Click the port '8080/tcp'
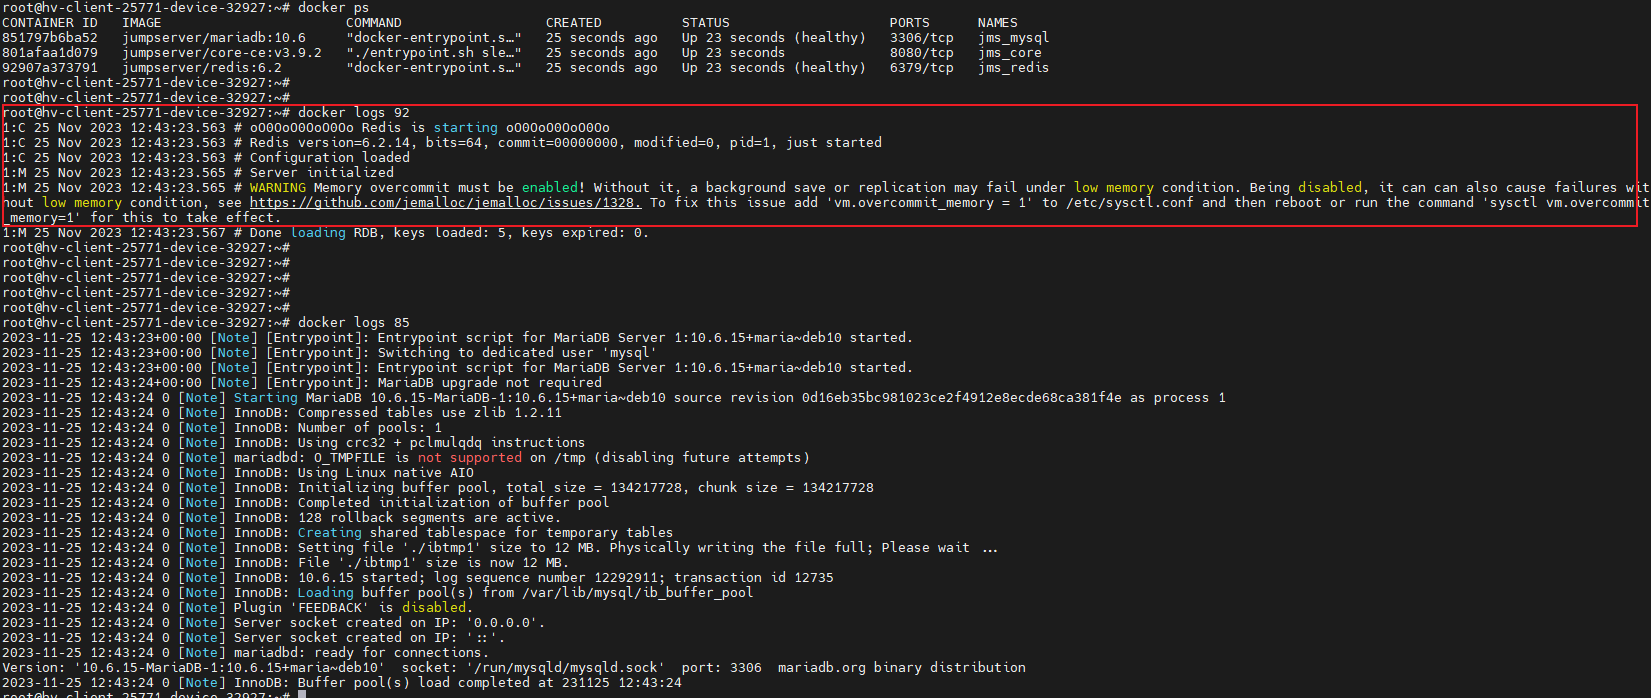1651x698 pixels. pos(922,53)
